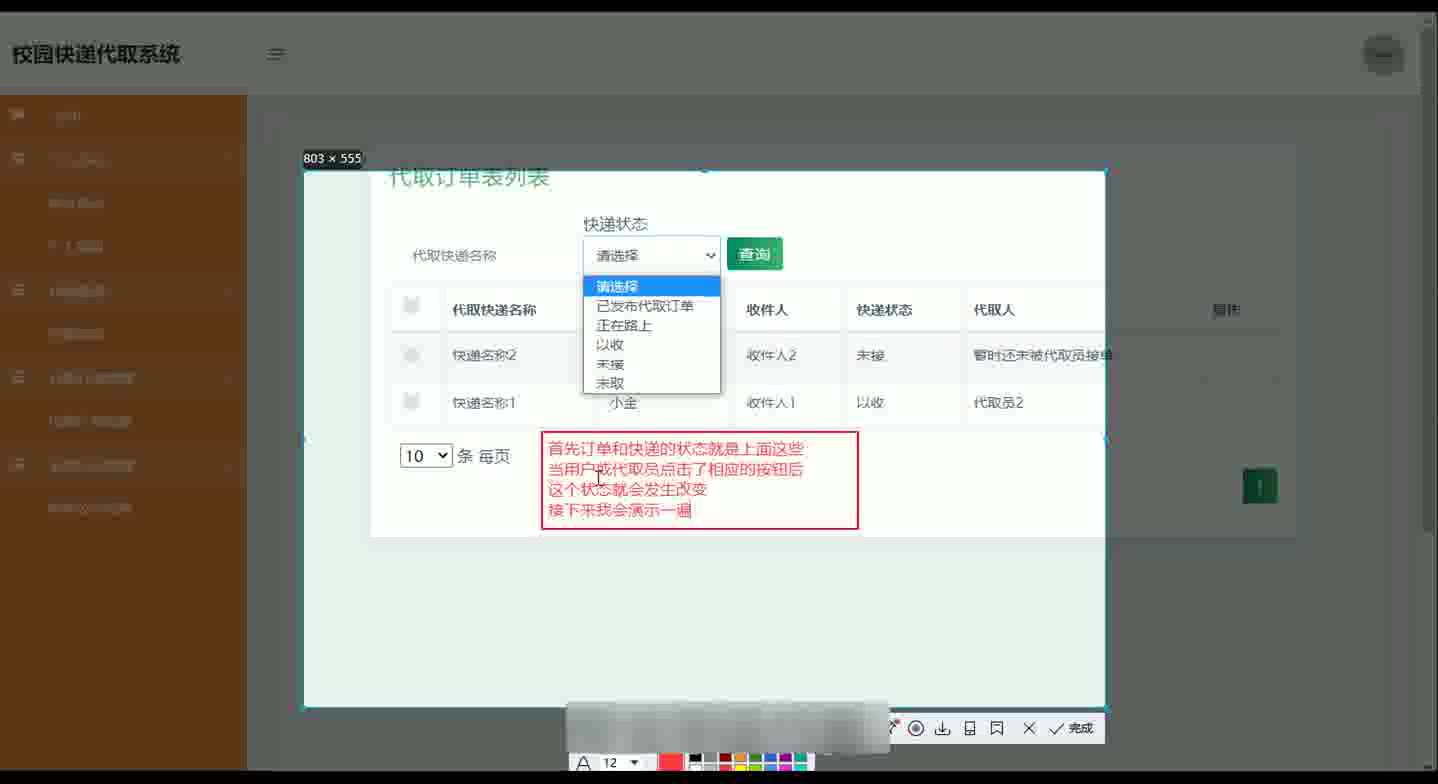Image resolution: width=1438 pixels, height=784 pixels.
Task: Tick the select-all checkbox in table header
Action: [x=411, y=306]
